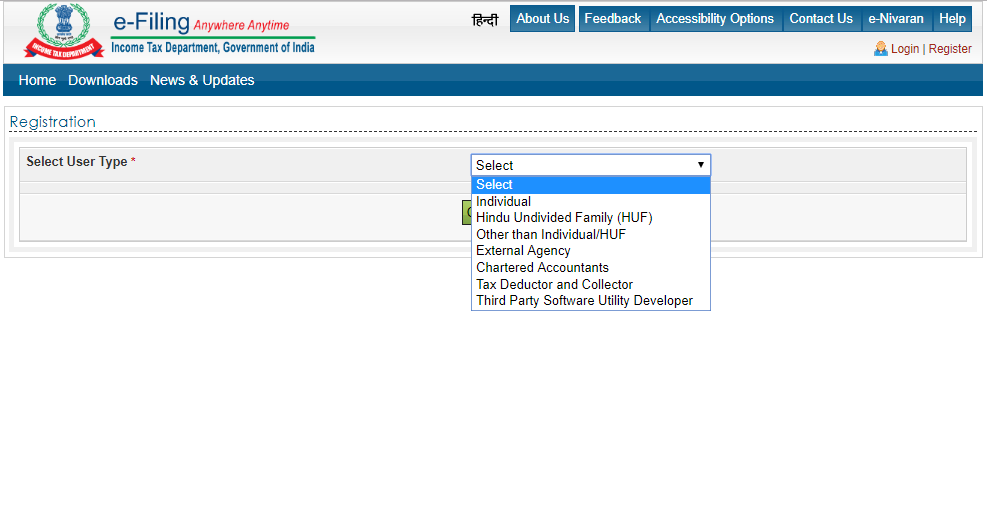Screen dimensions: 987x510
Task: Choose External Agency user type
Action: pos(591,251)
